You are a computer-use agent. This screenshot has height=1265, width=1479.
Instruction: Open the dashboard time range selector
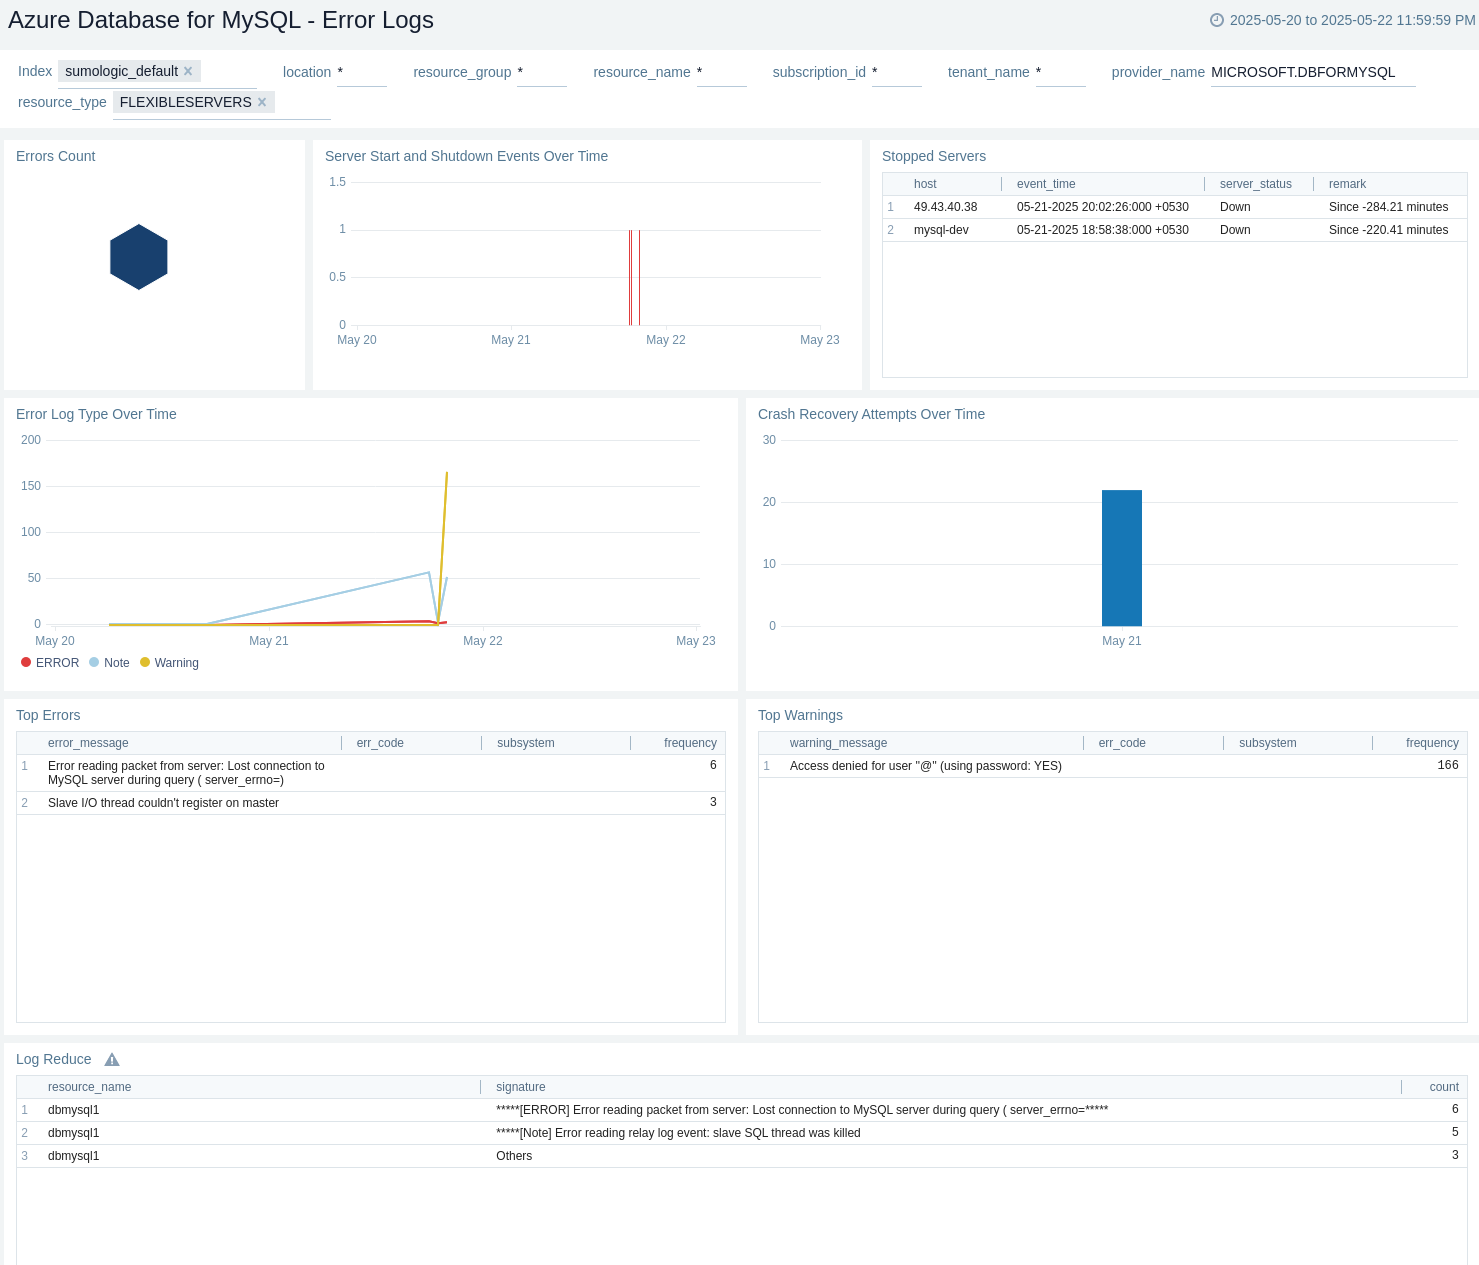[1343, 20]
